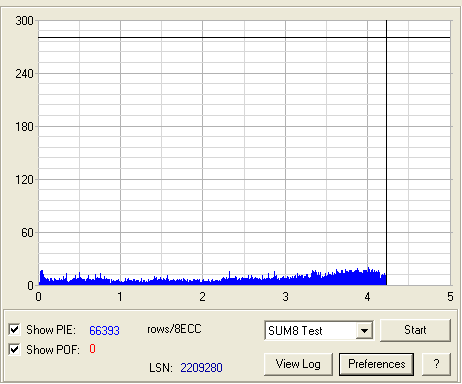The height and width of the screenshot is (384, 462).
Task: Click the 300 label on the y-axis
Action: click(x=24, y=21)
